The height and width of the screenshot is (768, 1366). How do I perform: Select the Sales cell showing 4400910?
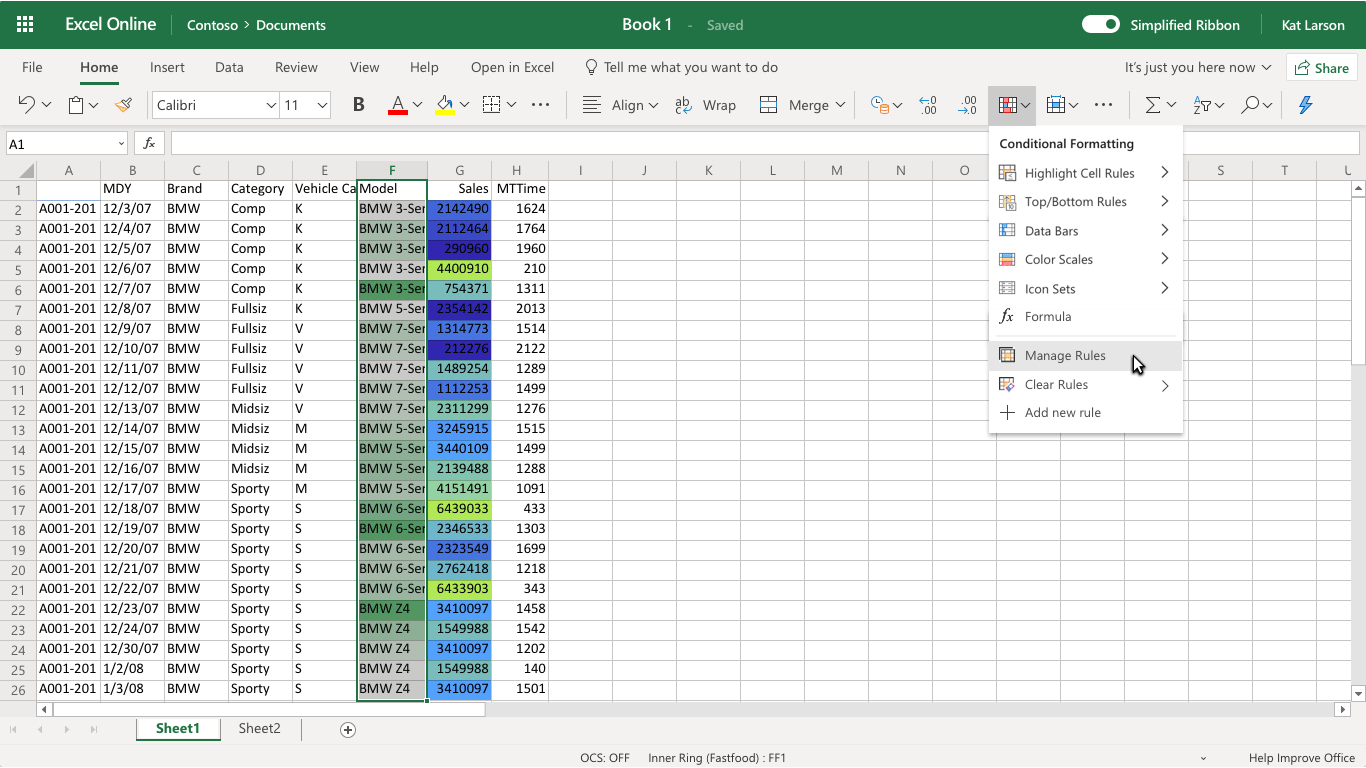(460, 269)
